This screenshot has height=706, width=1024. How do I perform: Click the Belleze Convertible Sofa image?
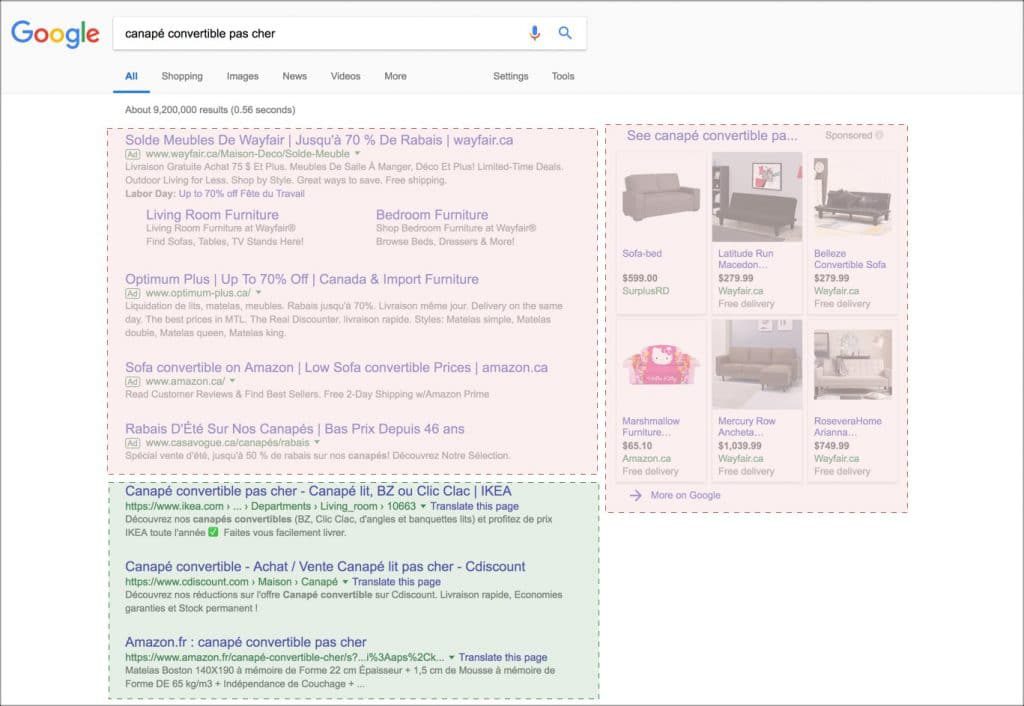pyautogui.click(x=852, y=197)
